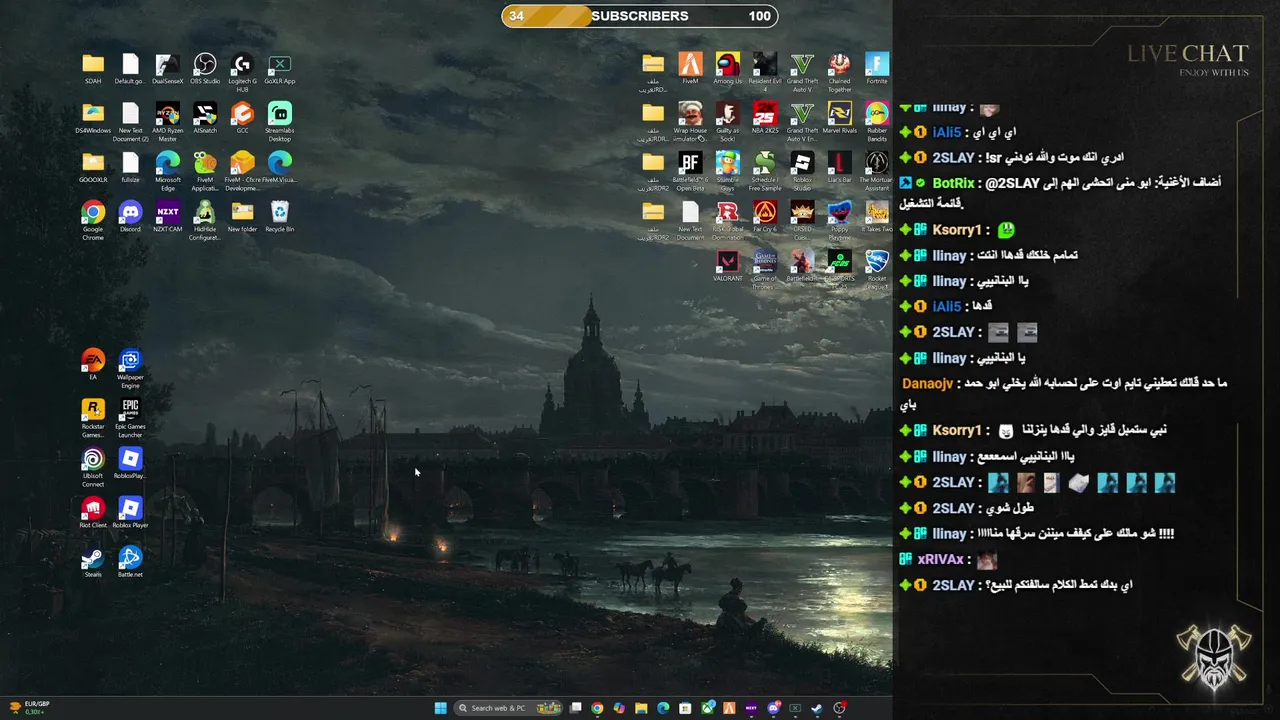
Task: Open Task View on the taskbar
Action: [x=575, y=708]
